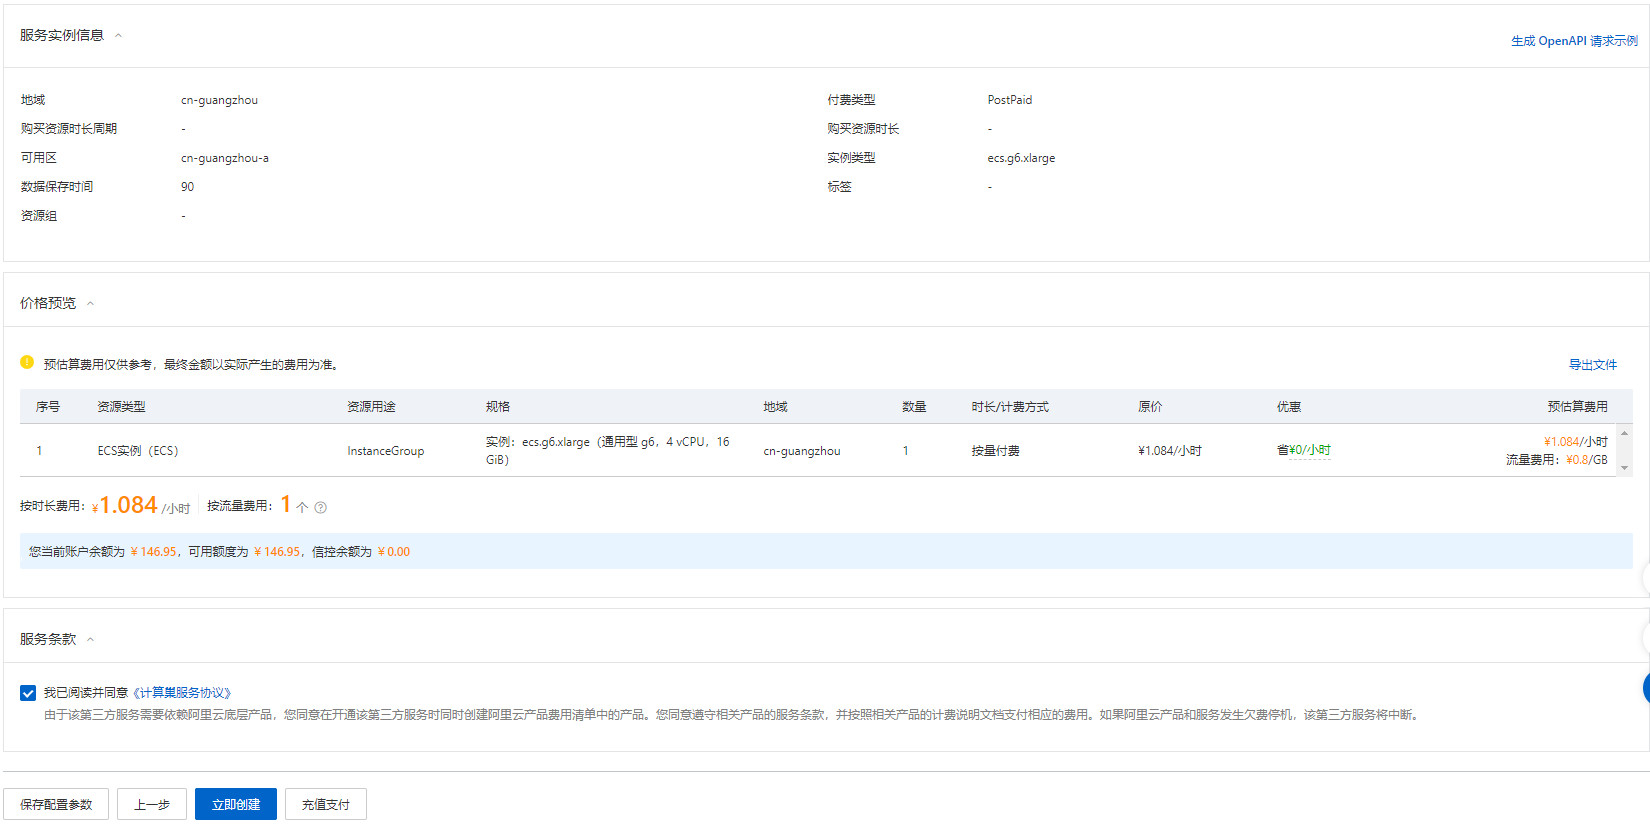Go back with the 上一步 button
This screenshot has width=1650, height=831.
coord(152,804)
